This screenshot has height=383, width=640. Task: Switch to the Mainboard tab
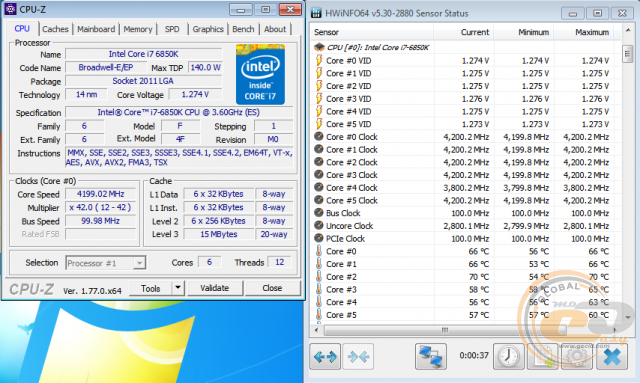coord(96,29)
